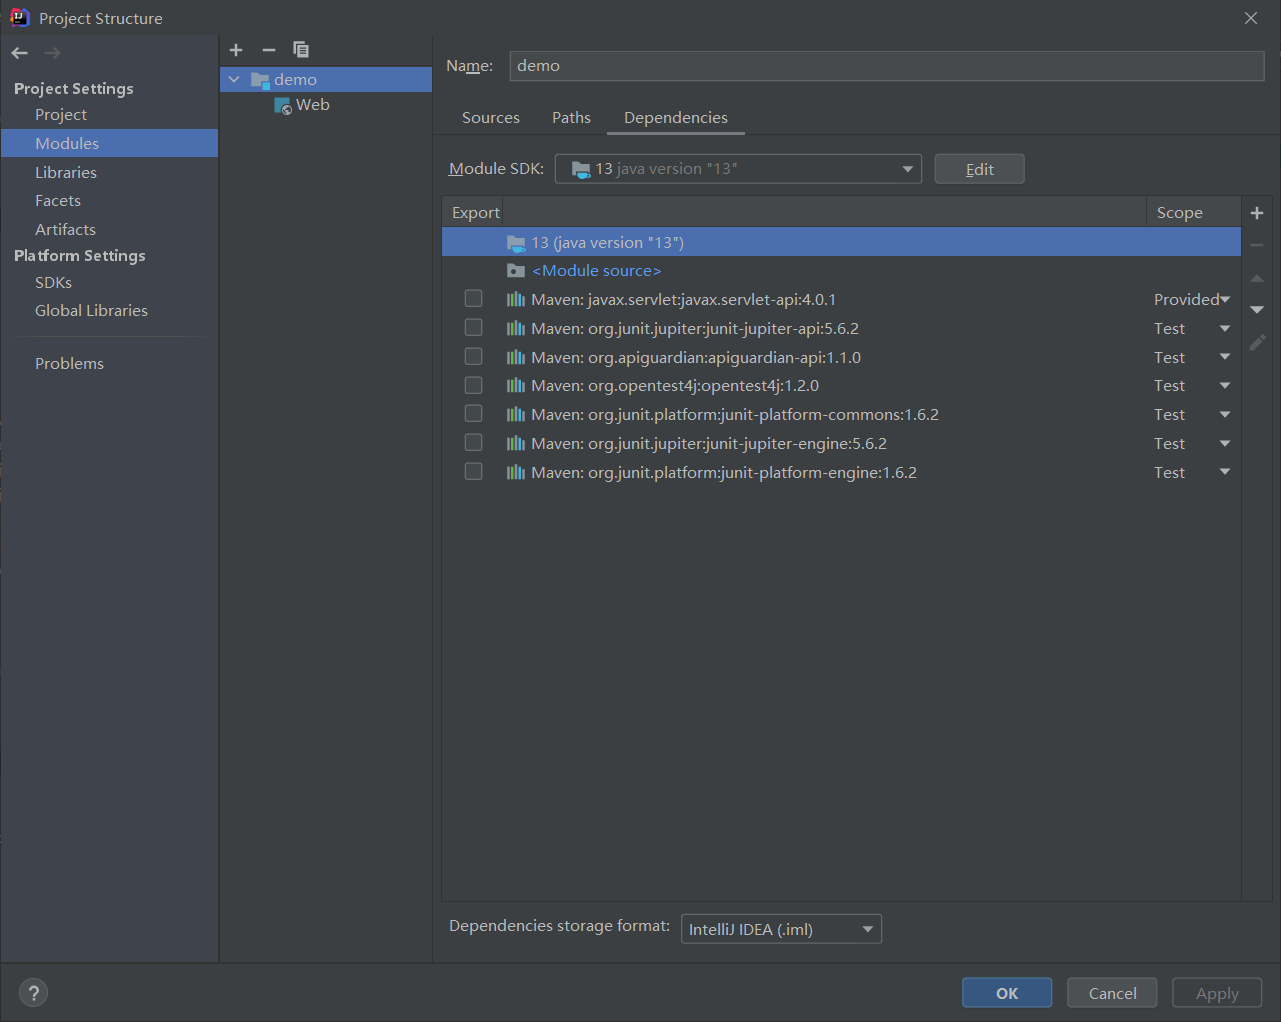Change Provided scope for javax.servlet-api
Screen dimensions: 1281x1022
(x=1192, y=300)
